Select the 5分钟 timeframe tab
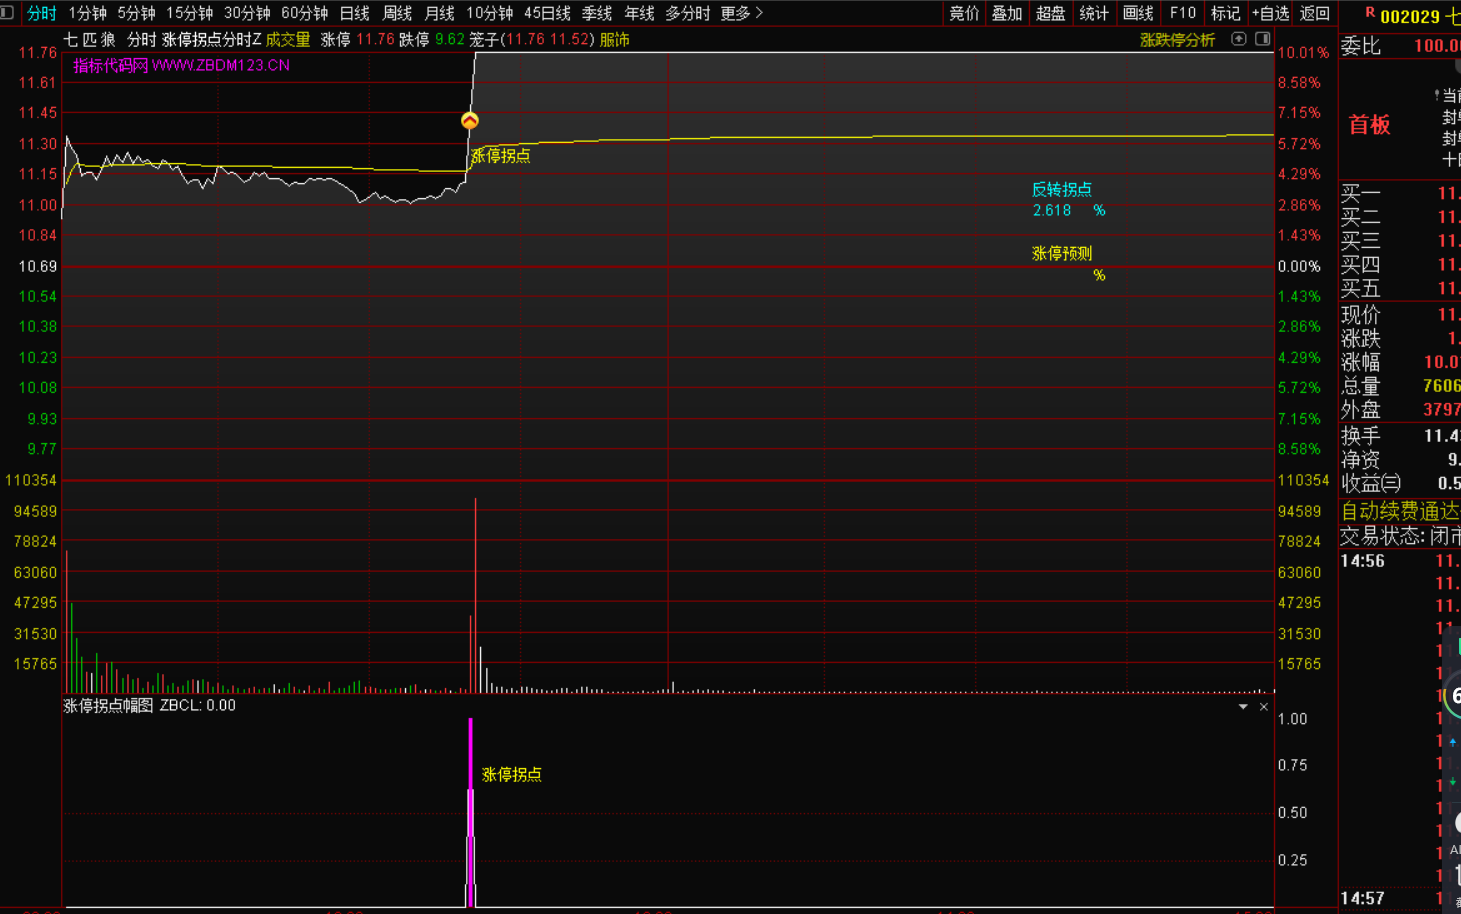This screenshot has height=914, width=1461. (136, 13)
